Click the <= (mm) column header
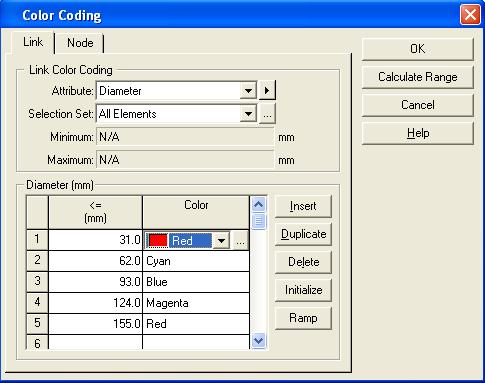The height and width of the screenshot is (383, 485). pos(95,212)
